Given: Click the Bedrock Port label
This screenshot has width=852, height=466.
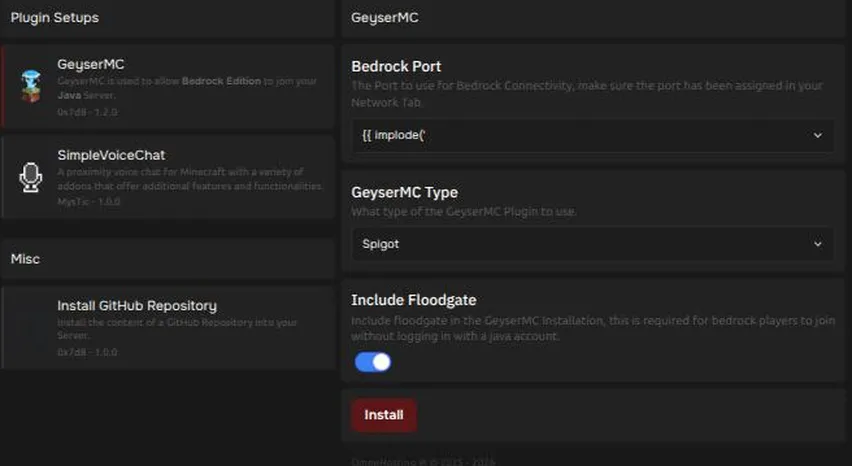Looking at the screenshot, I should coord(396,66).
